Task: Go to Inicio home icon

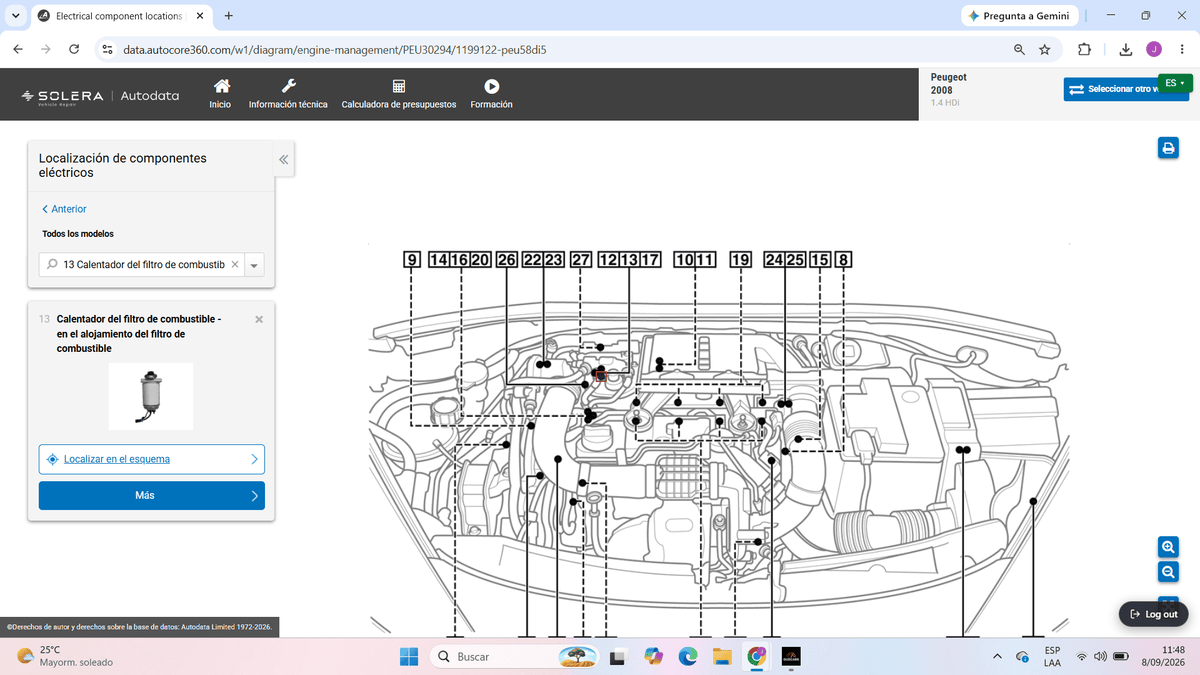Action: 220,94
